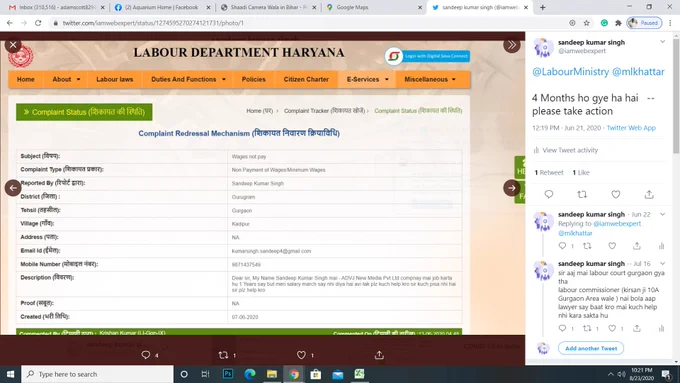
Task: Reply to the Jul 16 tweet
Action: 562,328
